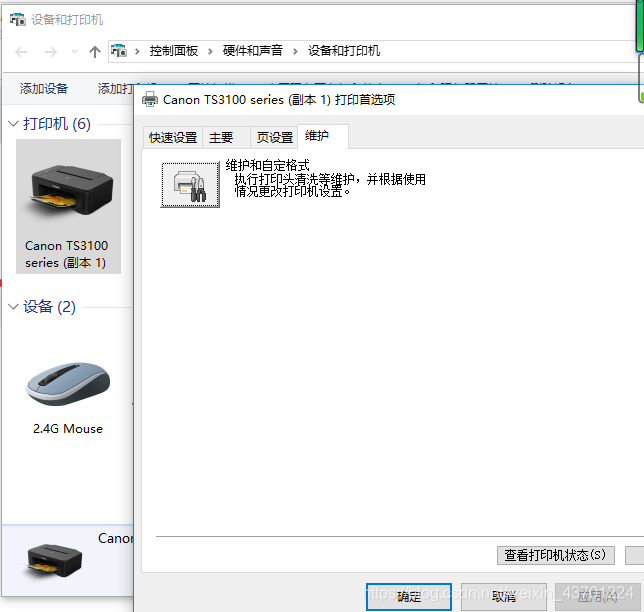Viewport: 644px width, 612px height.
Task: Switch to the 快速设置 tab
Action: click(173, 137)
